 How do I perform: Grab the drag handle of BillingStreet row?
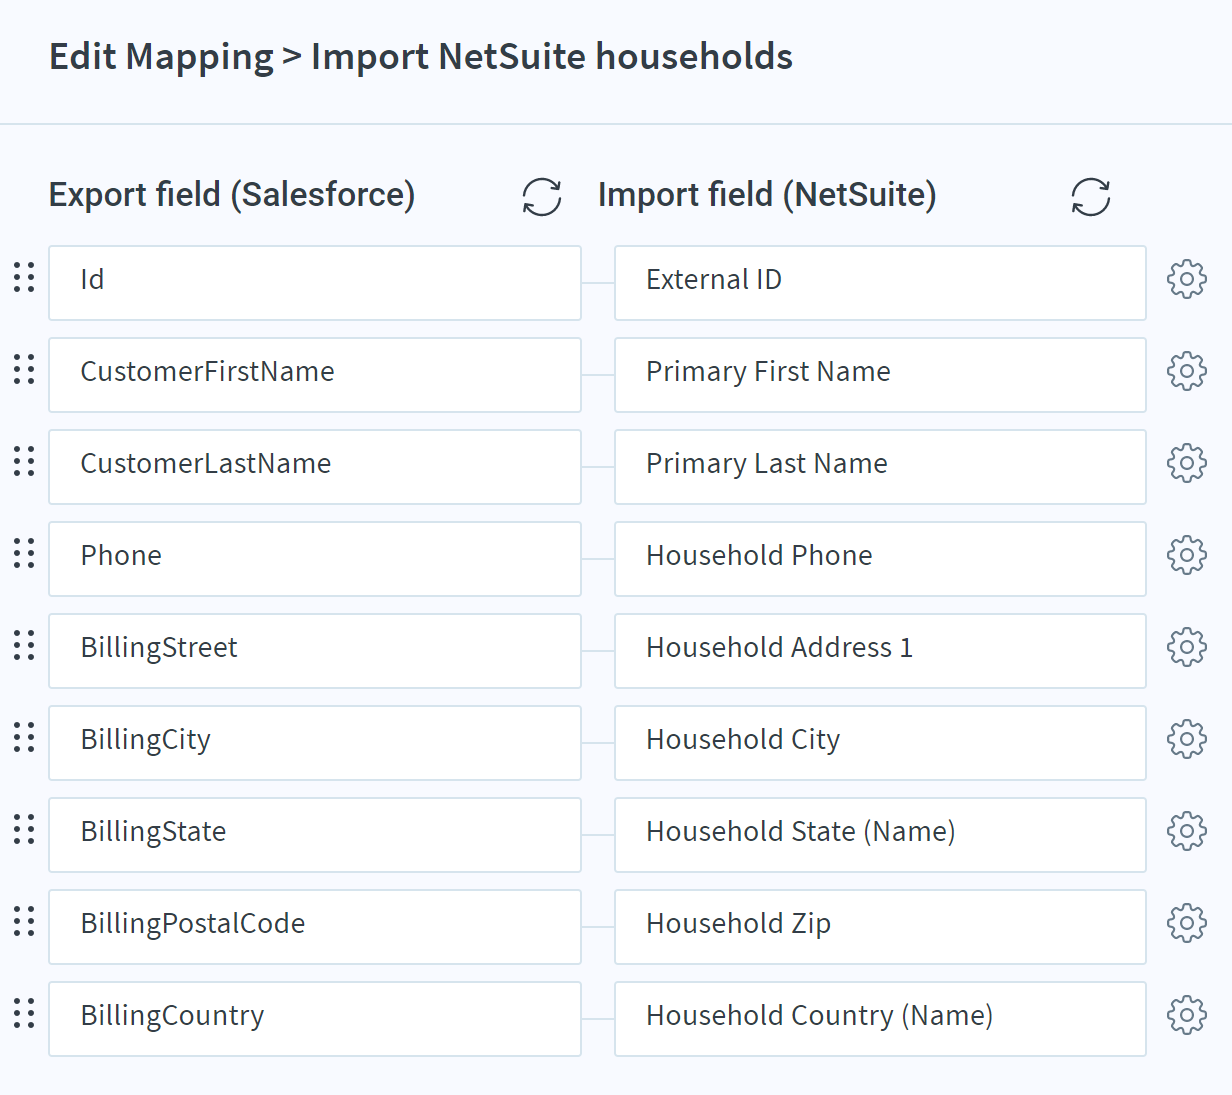point(24,645)
